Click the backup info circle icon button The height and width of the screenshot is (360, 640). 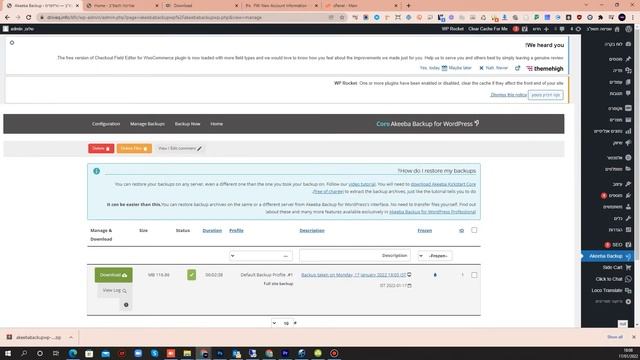tap(126, 305)
